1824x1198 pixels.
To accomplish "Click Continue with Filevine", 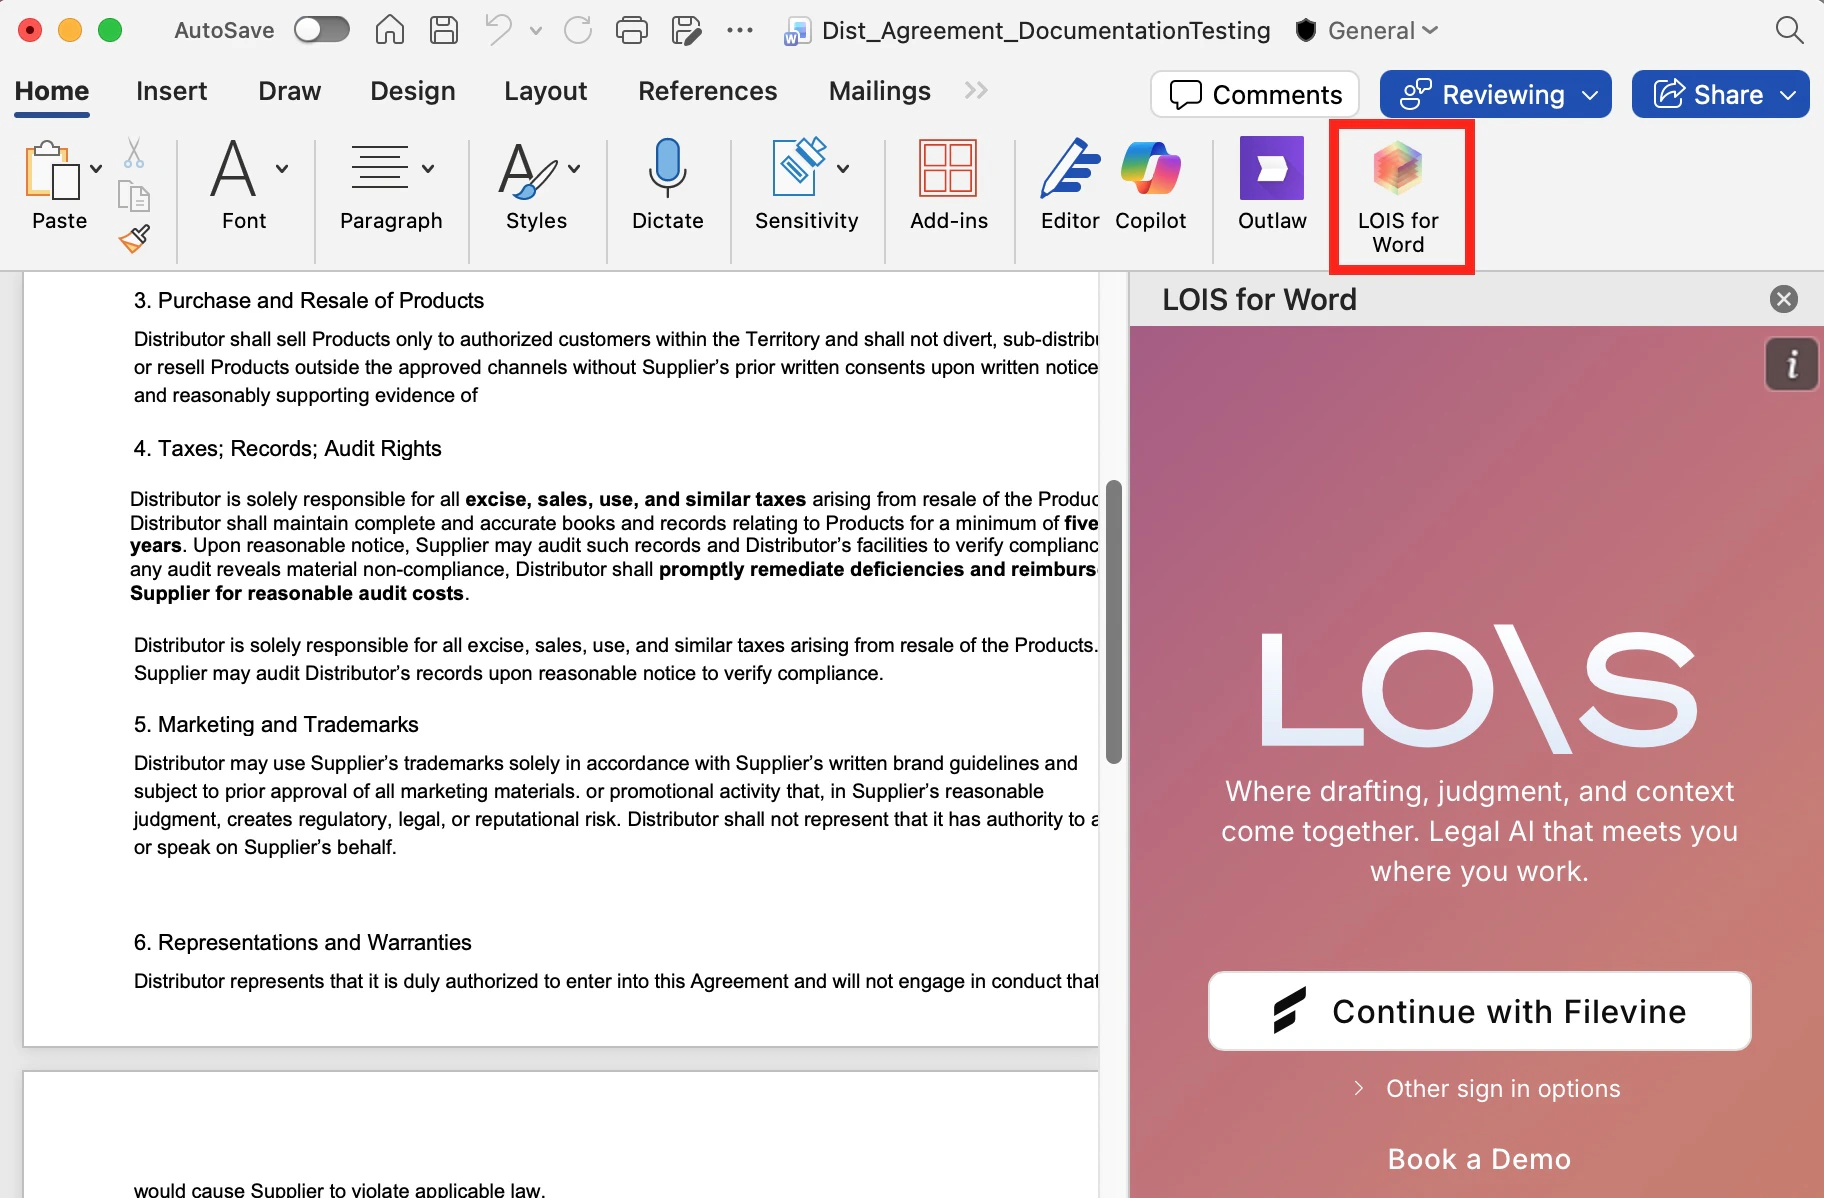I will click(1480, 1011).
